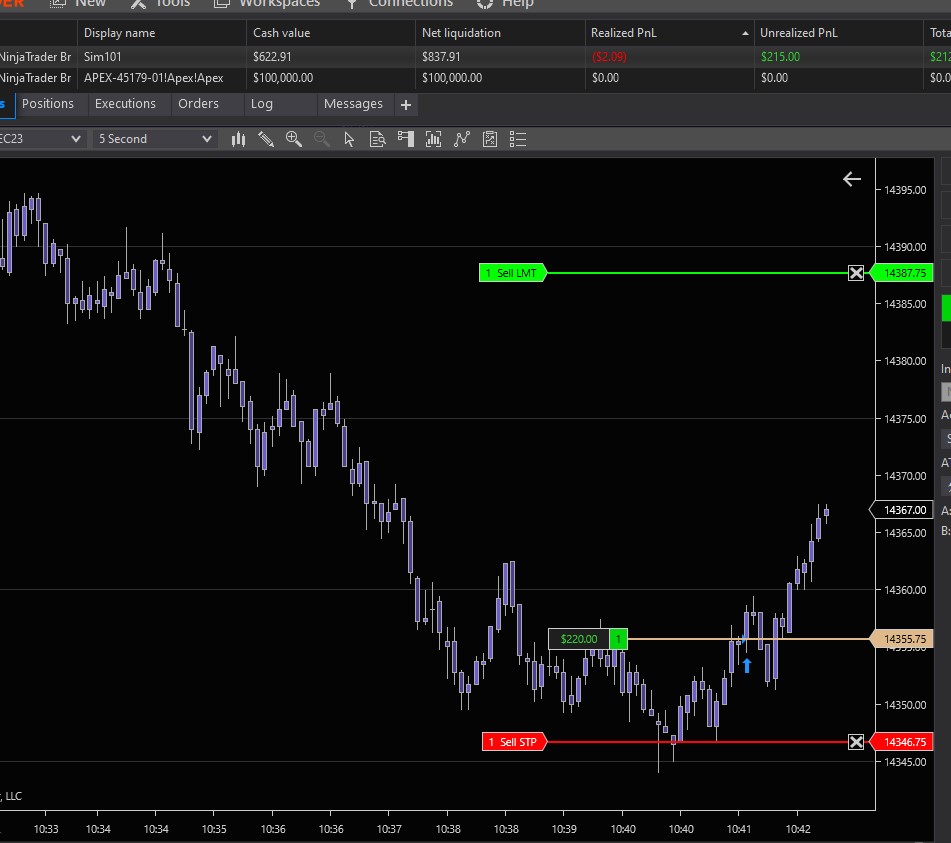Open the Messages tab
This screenshot has height=843, width=951.
(x=353, y=104)
